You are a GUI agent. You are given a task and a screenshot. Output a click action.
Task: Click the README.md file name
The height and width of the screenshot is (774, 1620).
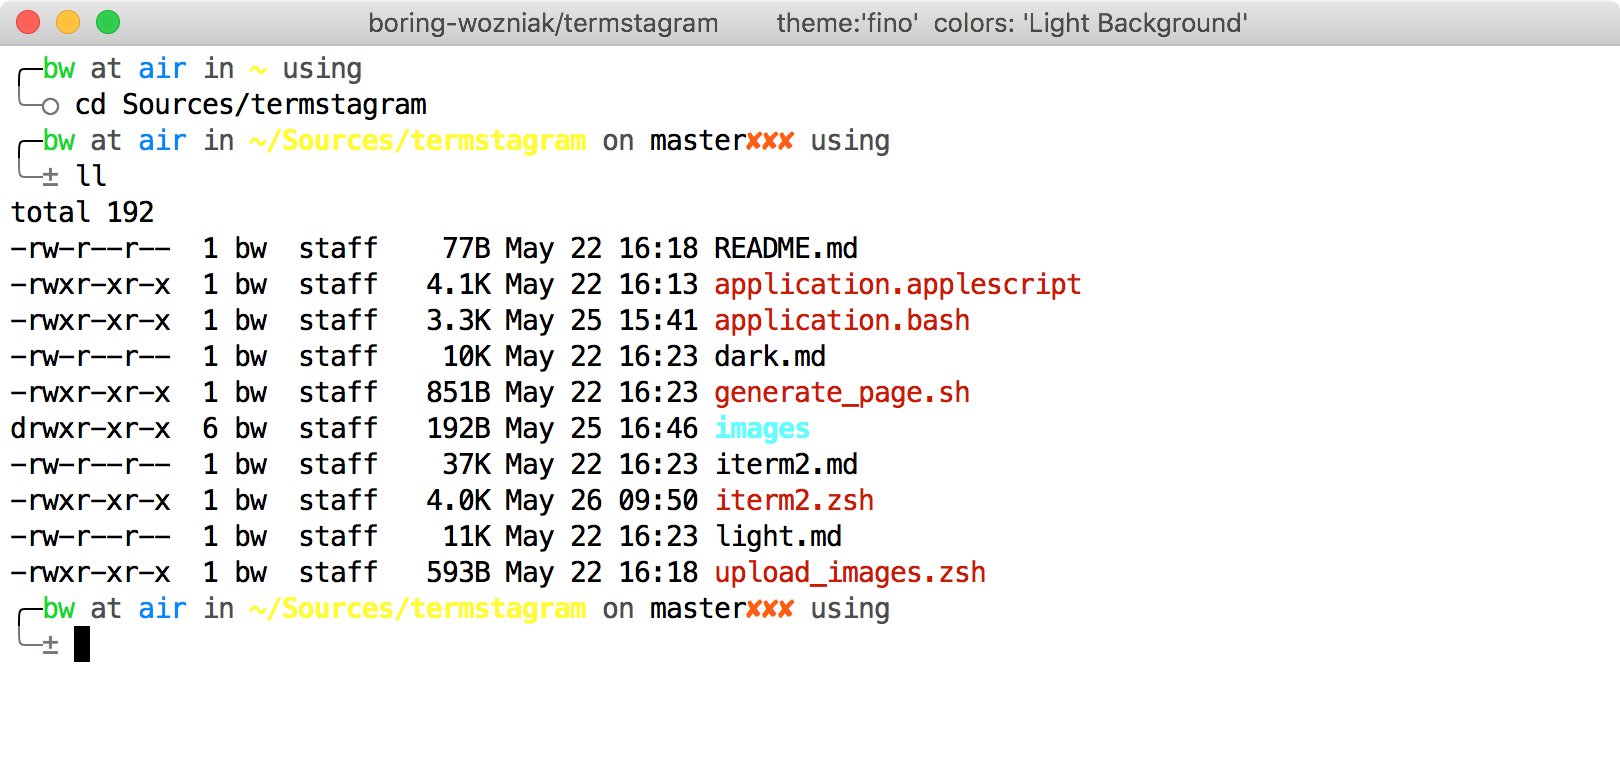point(786,248)
